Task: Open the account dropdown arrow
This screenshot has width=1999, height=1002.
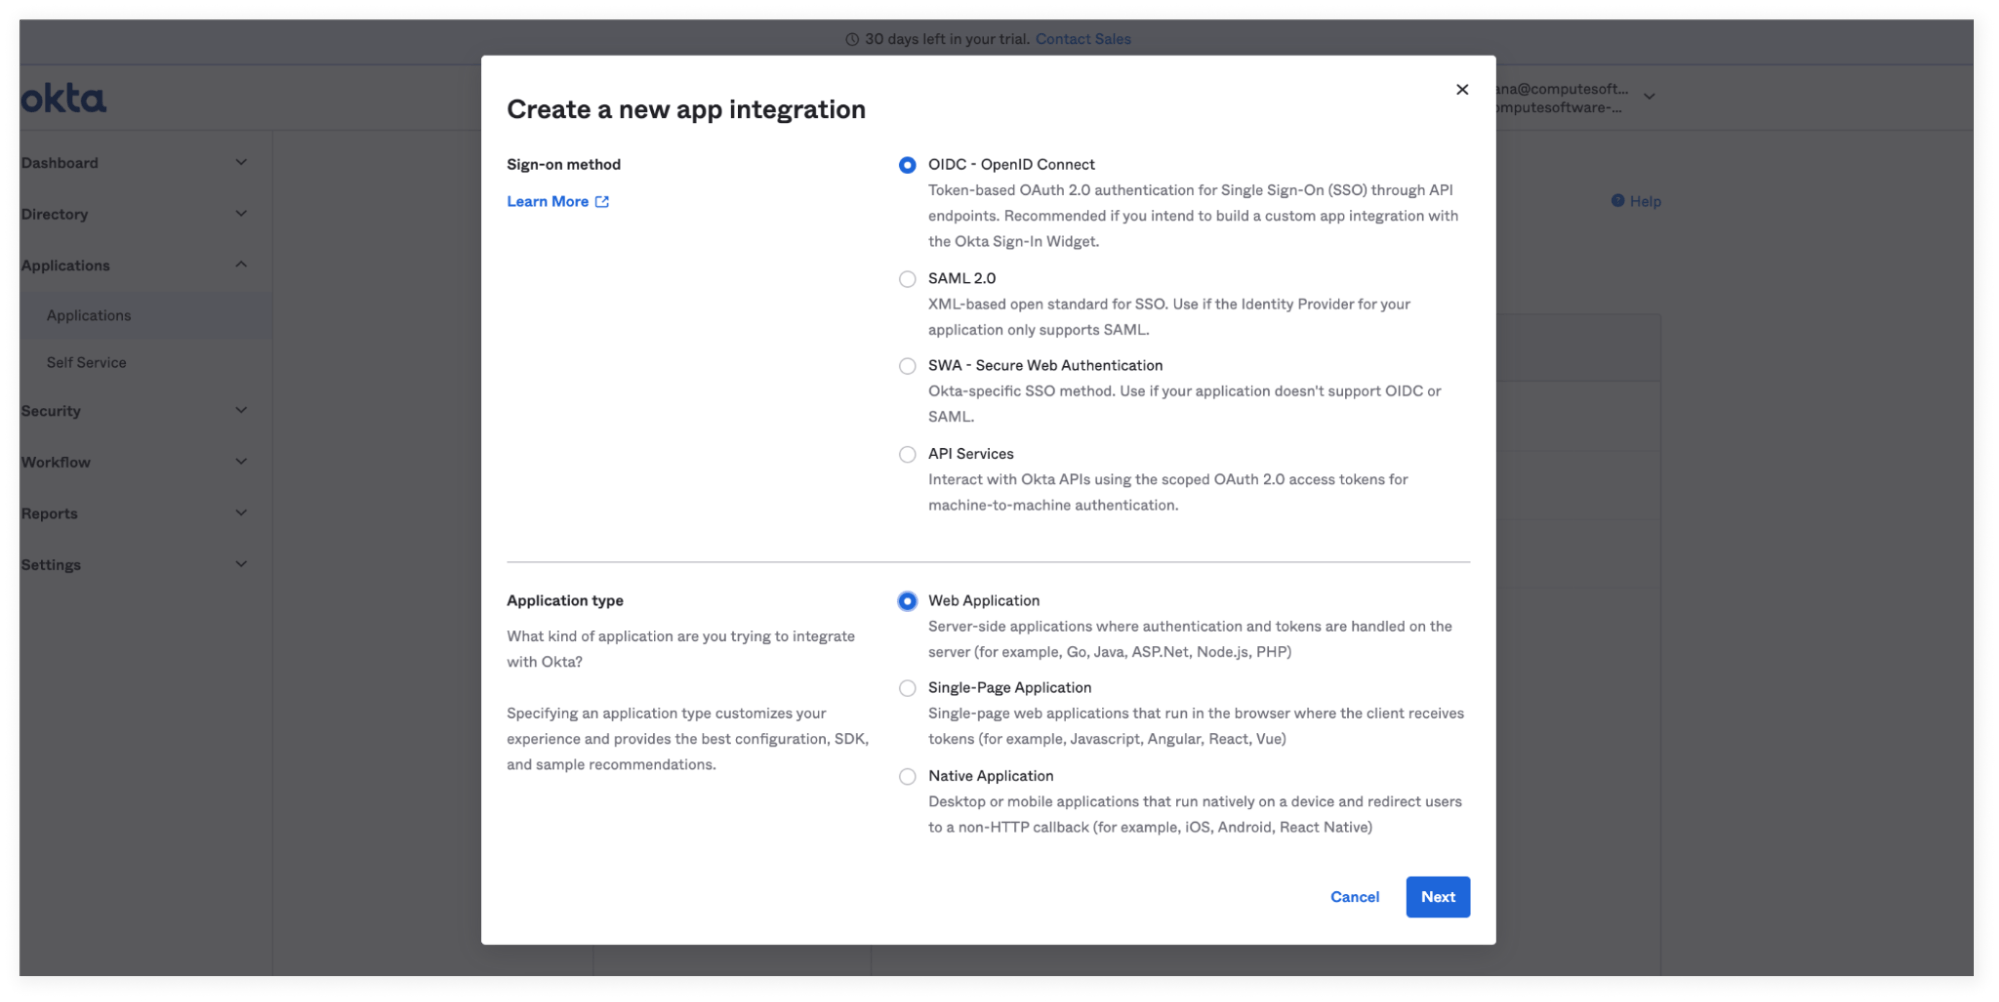Action: [1649, 97]
